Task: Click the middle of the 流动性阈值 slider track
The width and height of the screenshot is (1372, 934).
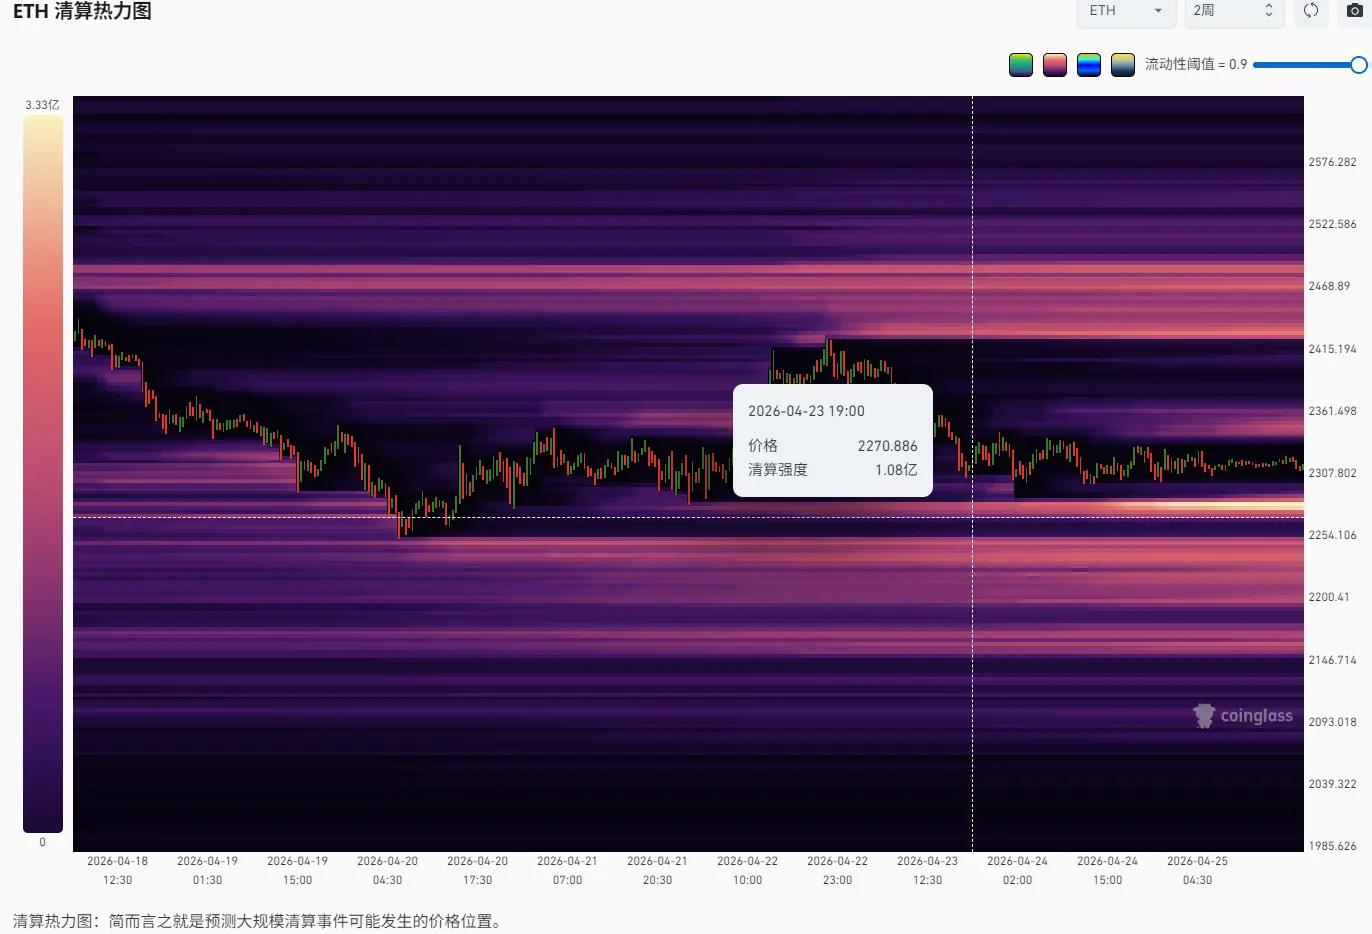Action: click(1305, 65)
